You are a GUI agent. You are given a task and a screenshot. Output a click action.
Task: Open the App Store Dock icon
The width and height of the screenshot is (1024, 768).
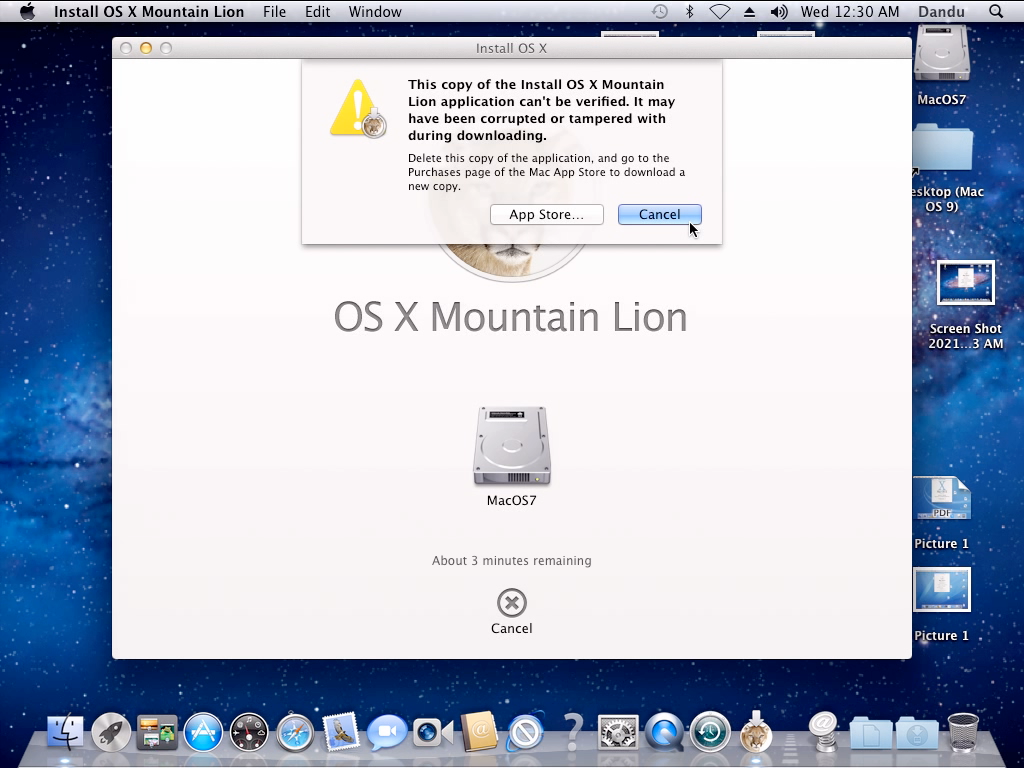coord(203,731)
